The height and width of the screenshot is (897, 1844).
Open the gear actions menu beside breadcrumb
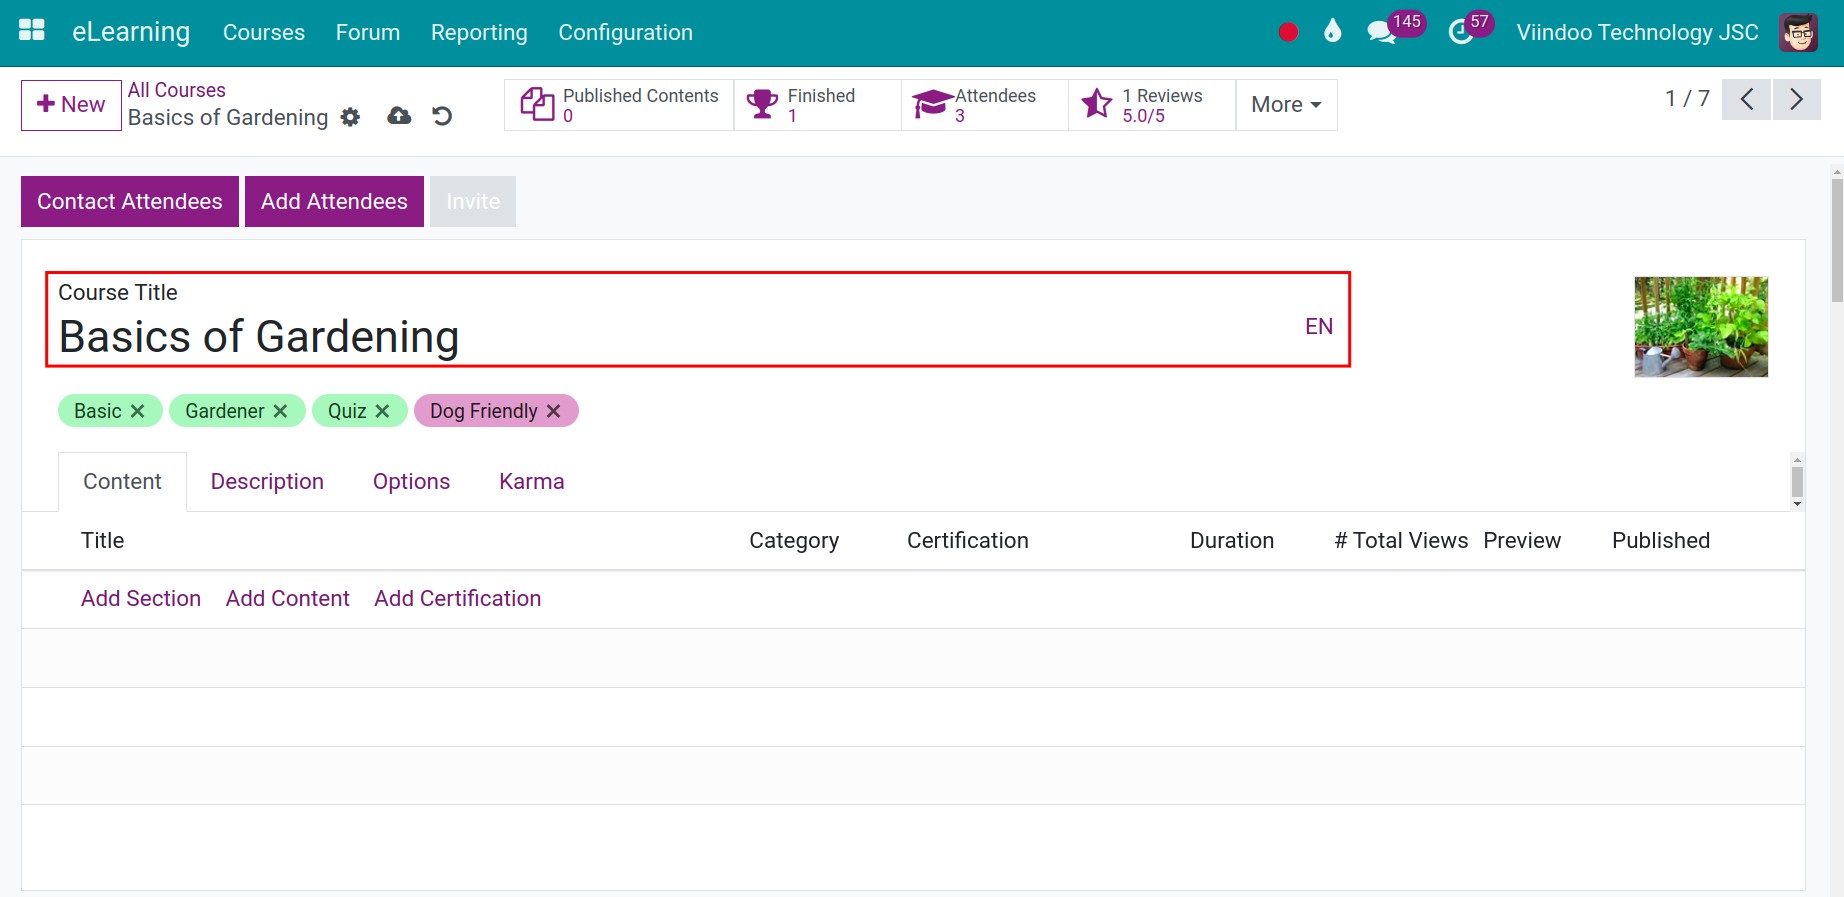[350, 117]
